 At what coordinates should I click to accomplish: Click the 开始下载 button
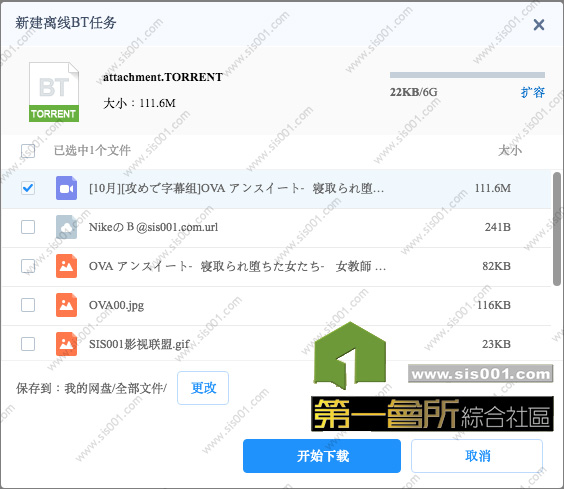322,456
